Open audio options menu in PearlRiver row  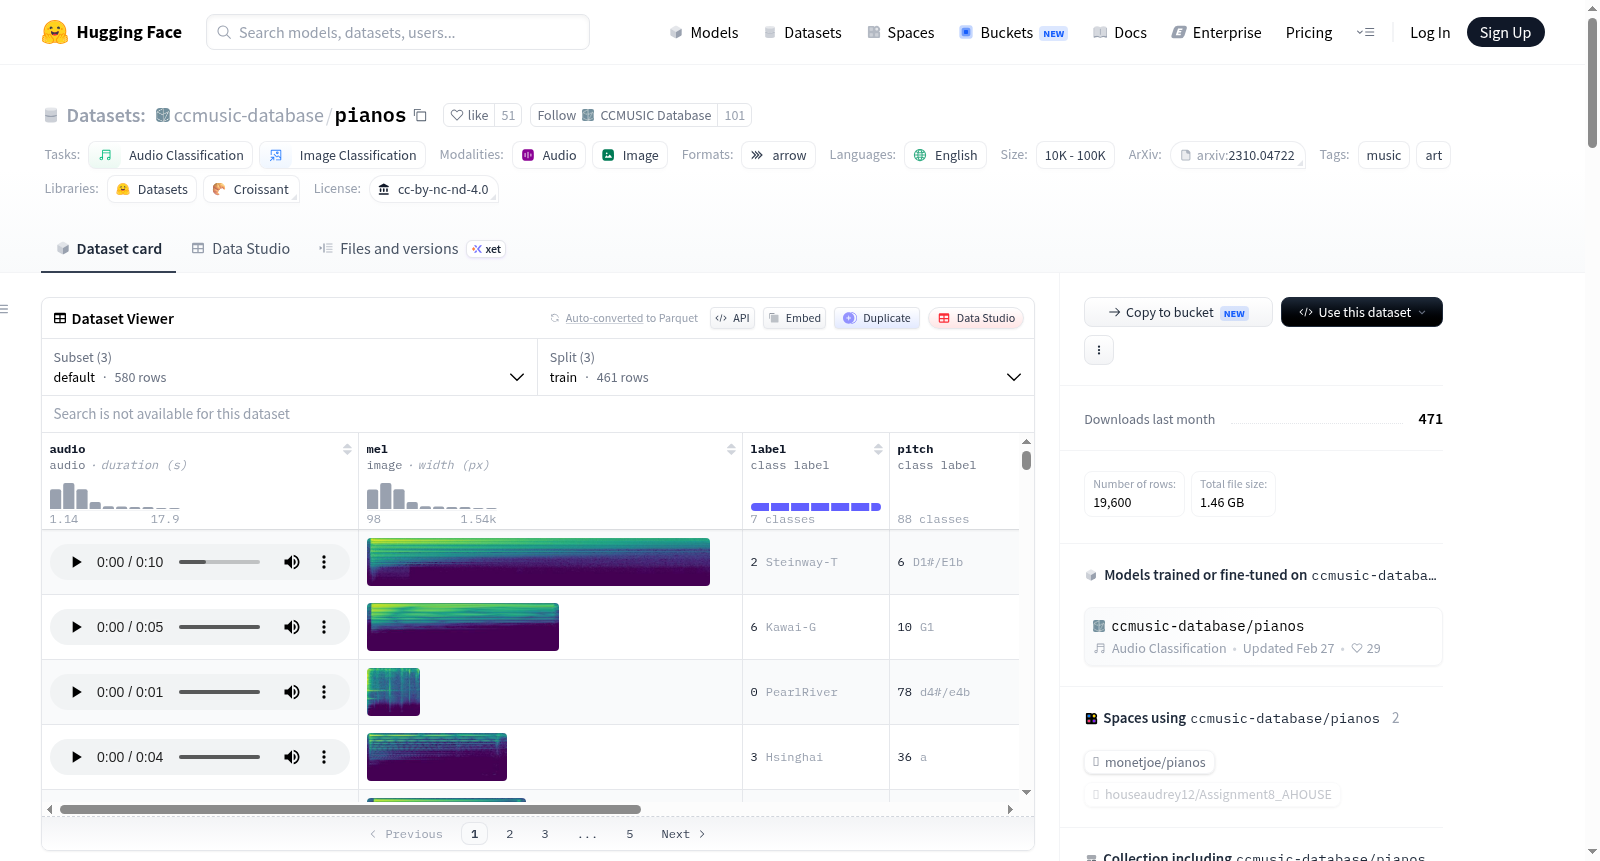tap(324, 692)
